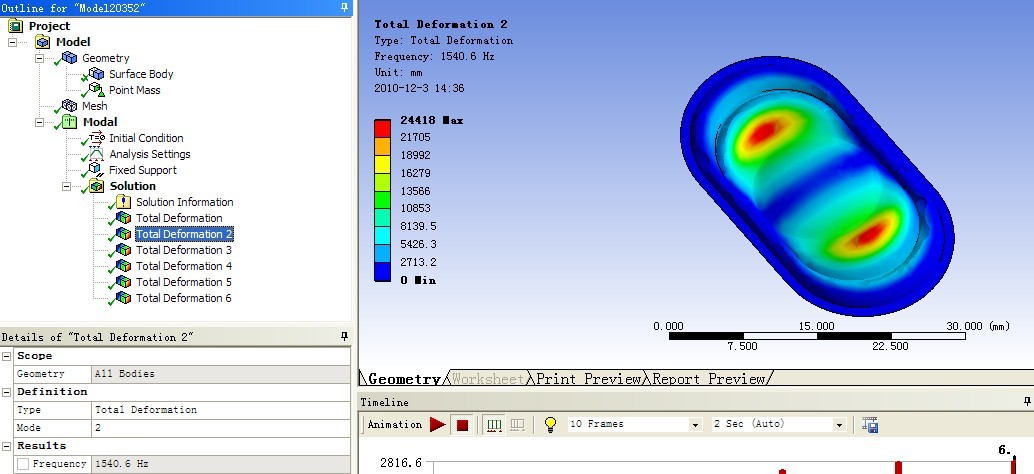Toggle the Frequency parameter checkbox
Viewport: 1034px width, 474px height.
pyautogui.click(x=23, y=464)
